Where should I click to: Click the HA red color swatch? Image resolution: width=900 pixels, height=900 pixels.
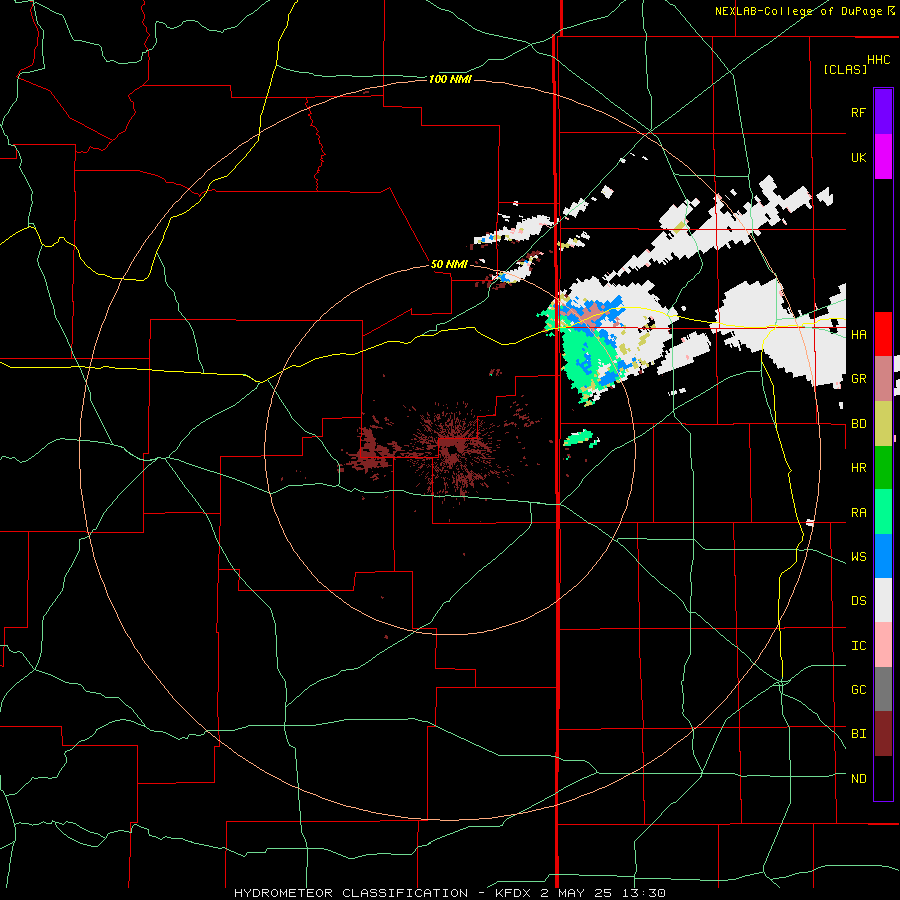[x=883, y=334]
